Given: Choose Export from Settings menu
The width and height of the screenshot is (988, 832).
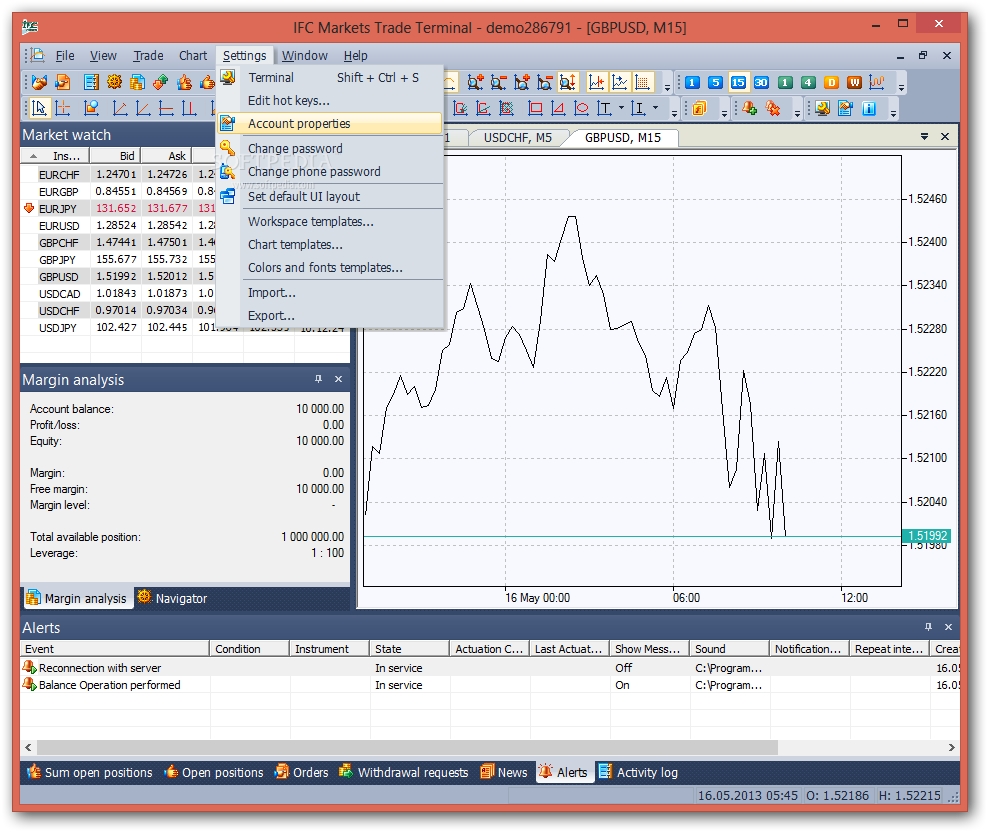Looking at the screenshot, I should coord(330,316).
